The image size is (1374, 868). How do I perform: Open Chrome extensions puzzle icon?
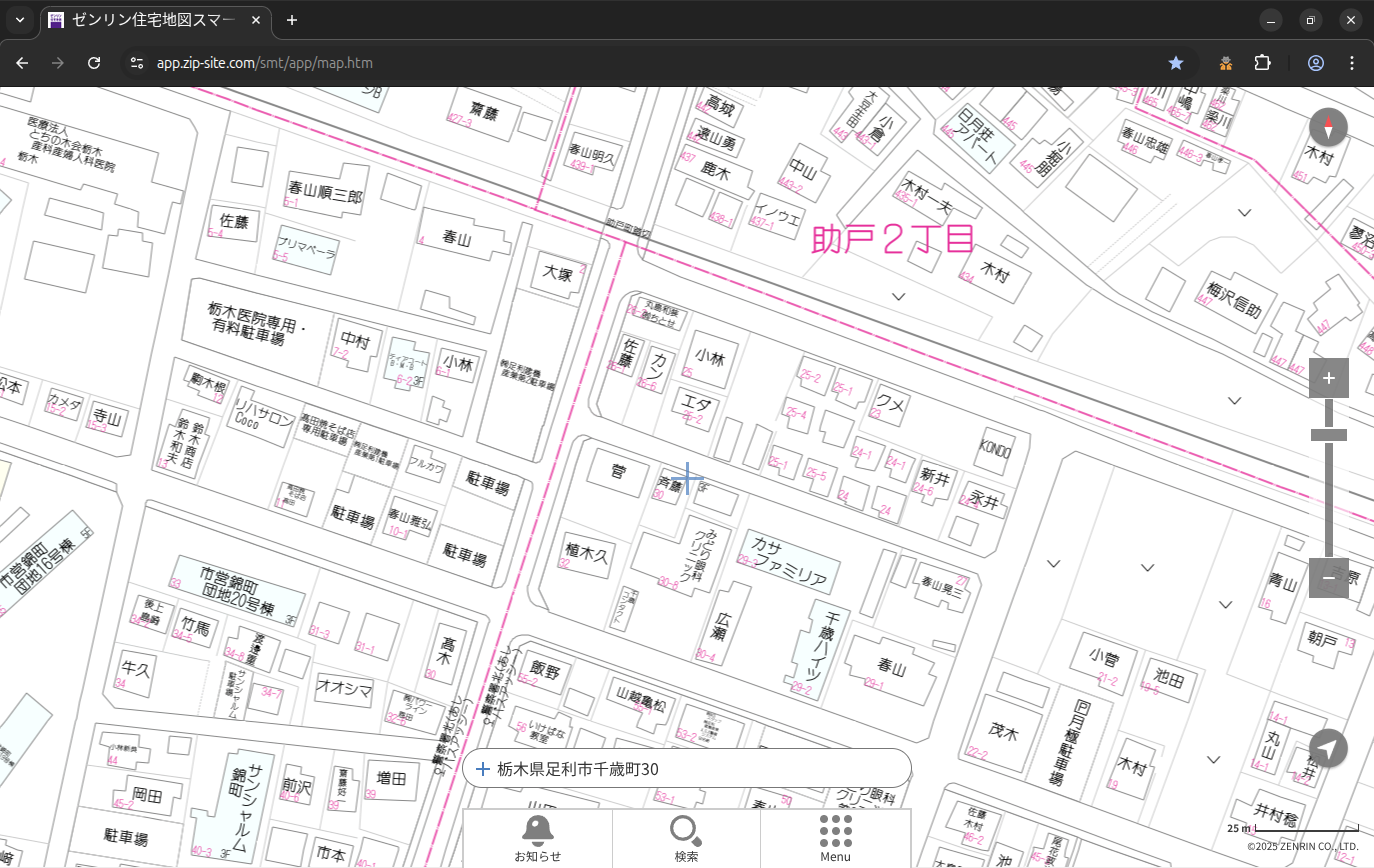pyautogui.click(x=1262, y=63)
